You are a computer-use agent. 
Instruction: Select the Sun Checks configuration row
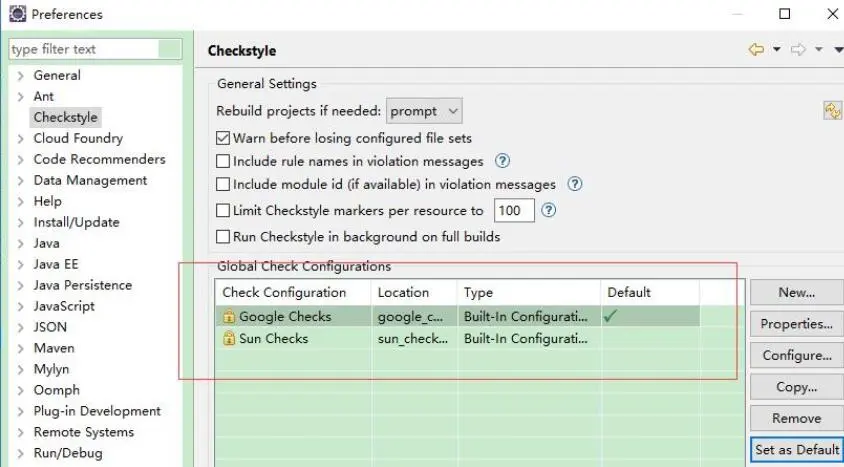pyautogui.click(x=458, y=338)
